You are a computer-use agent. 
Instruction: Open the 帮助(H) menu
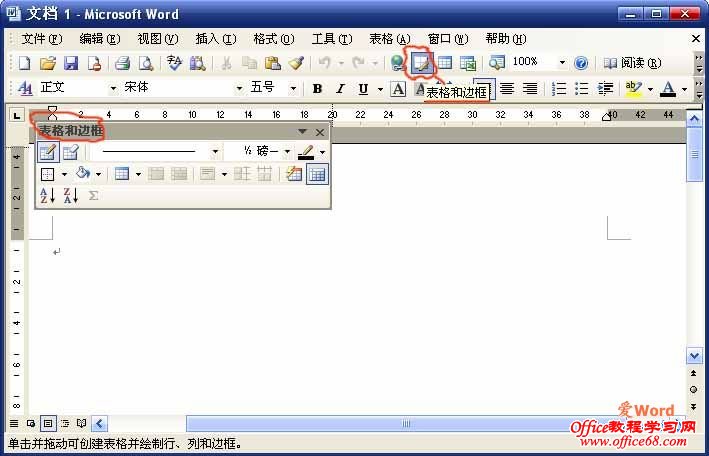click(506, 39)
